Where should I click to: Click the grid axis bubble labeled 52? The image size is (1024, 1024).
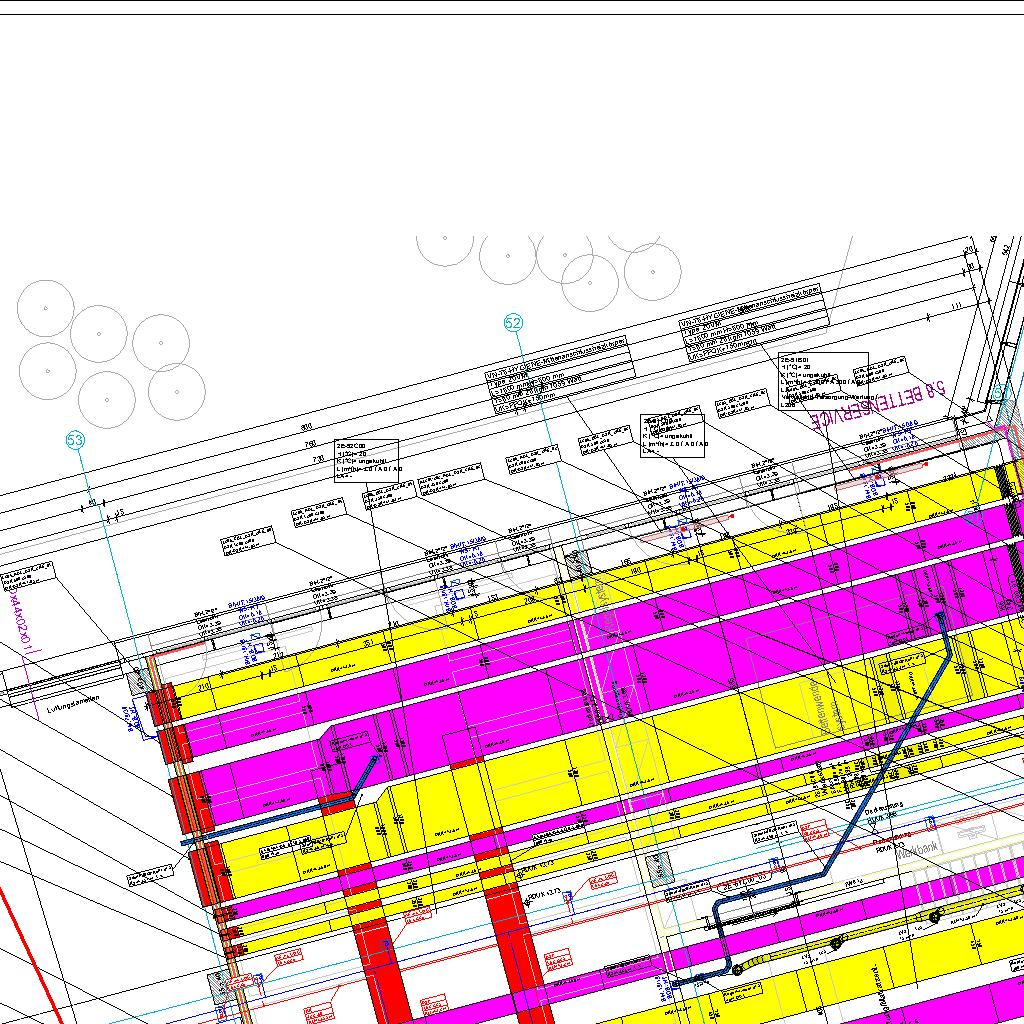(x=513, y=323)
